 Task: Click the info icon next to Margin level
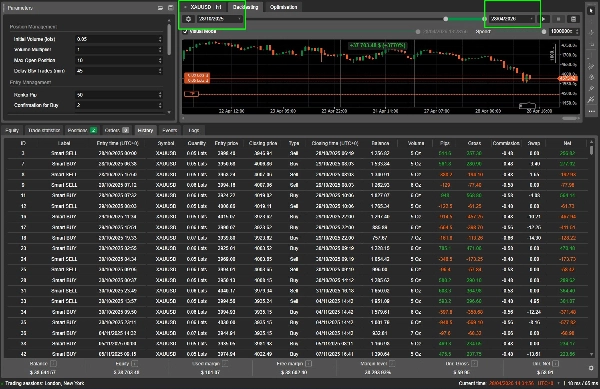pos(392,363)
